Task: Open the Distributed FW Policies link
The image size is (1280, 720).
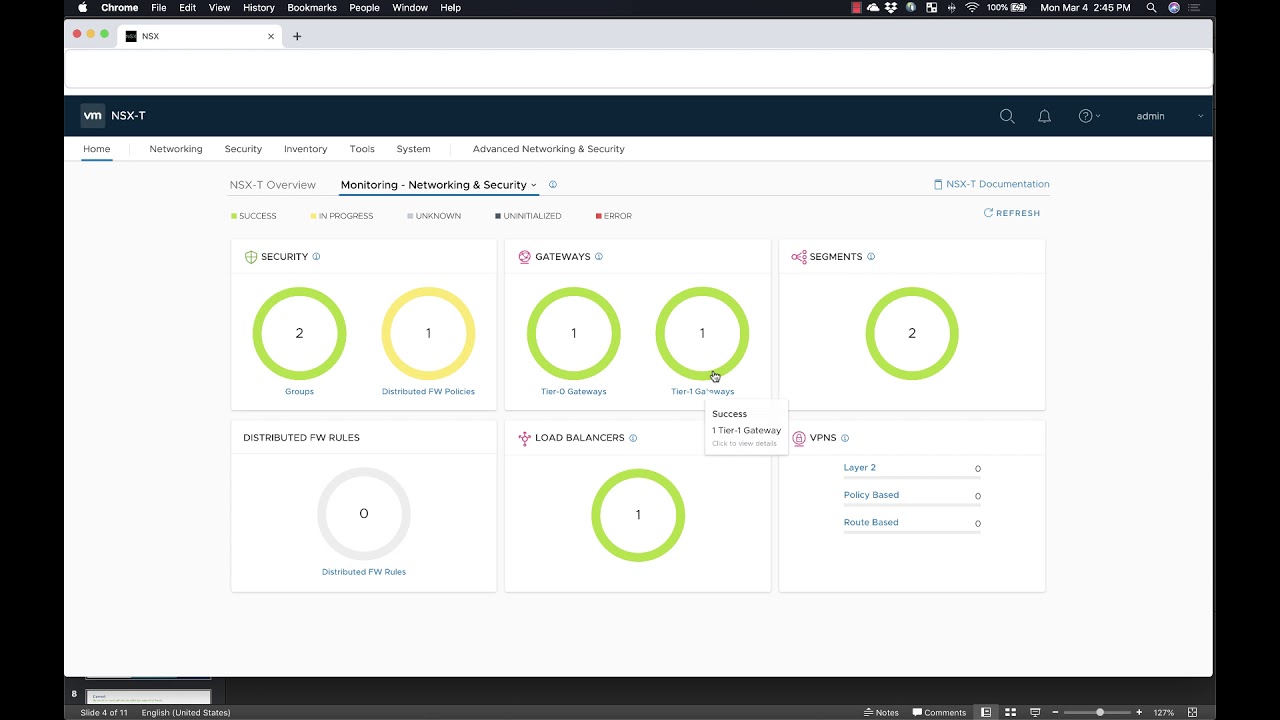Action: (428, 392)
